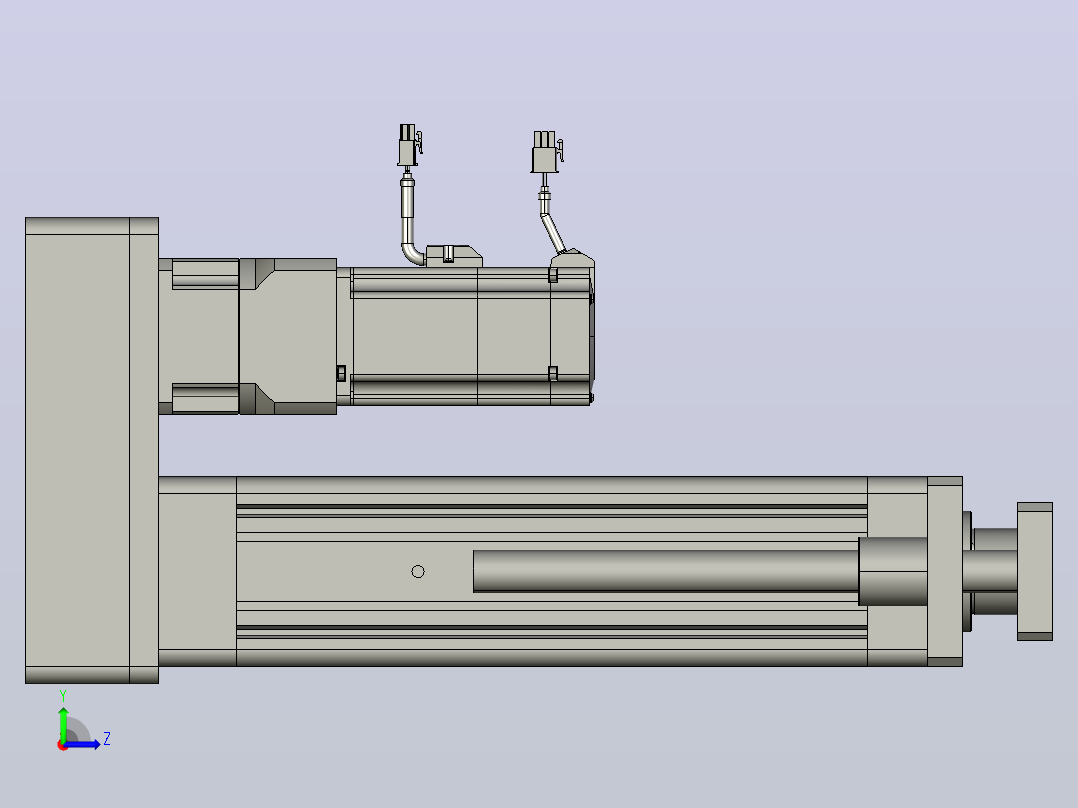
Task: Select the small circular hole on the actuator body
Action: 417,571
